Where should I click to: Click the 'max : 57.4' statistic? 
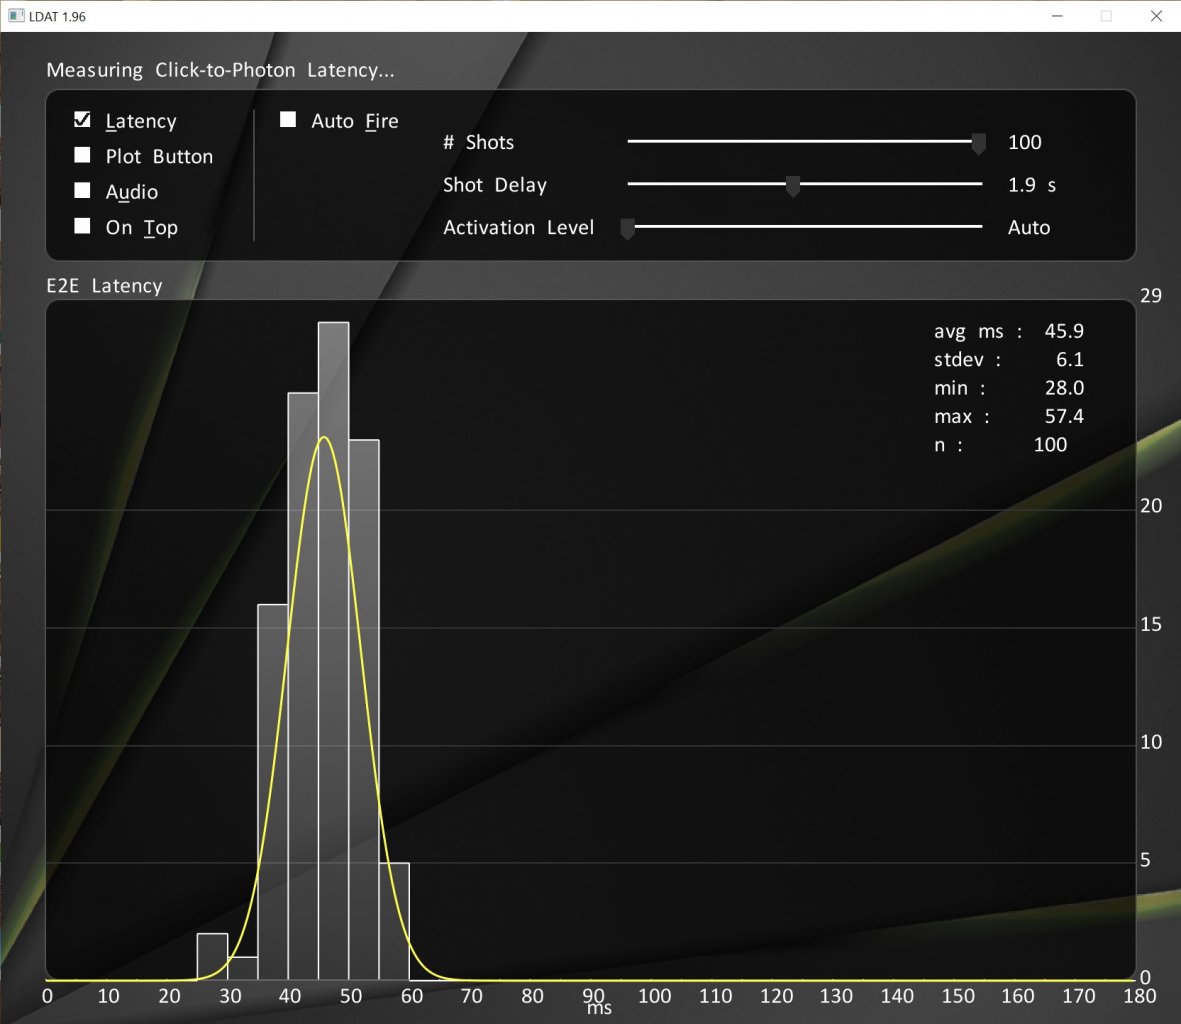(1009, 416)
